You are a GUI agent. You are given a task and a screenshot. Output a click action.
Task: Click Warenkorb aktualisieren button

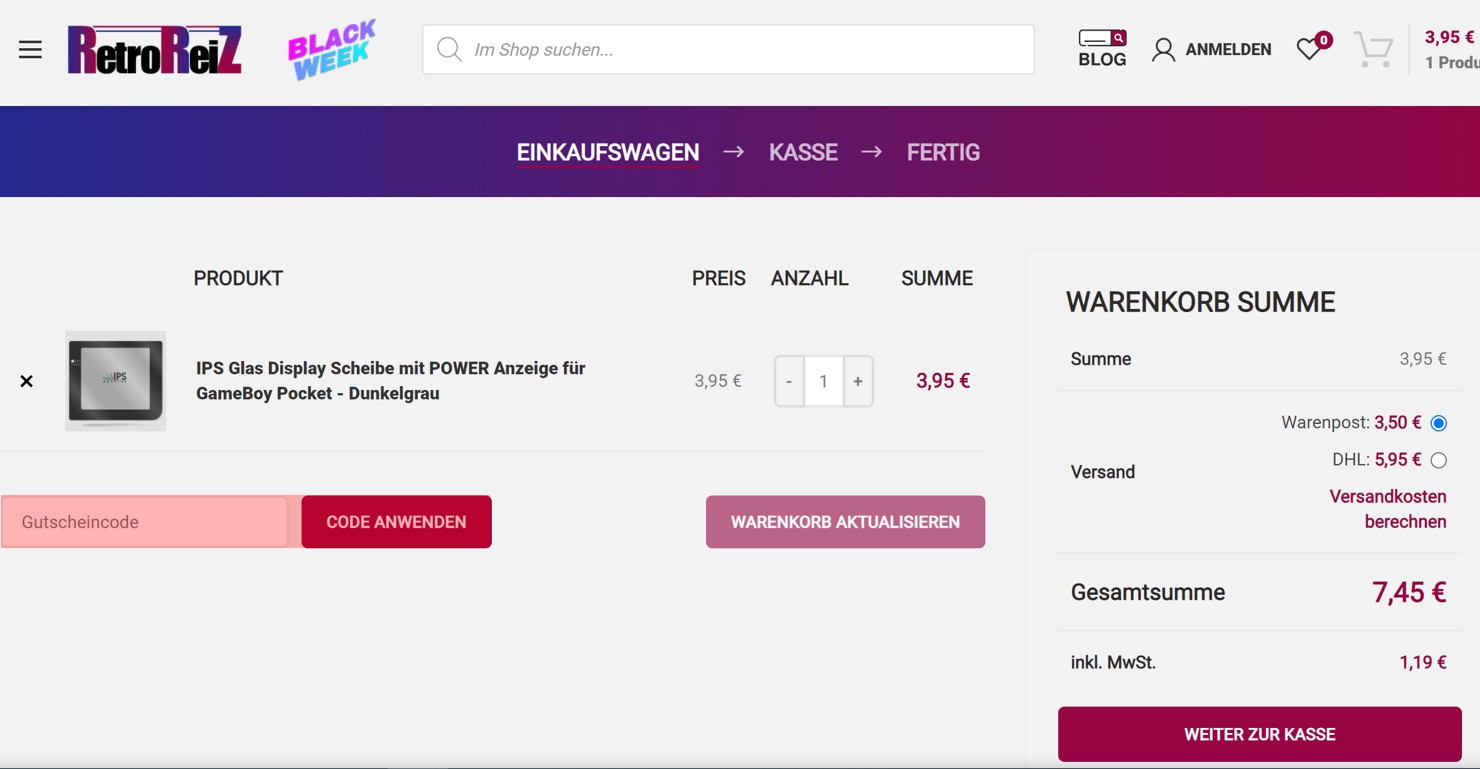845,522
